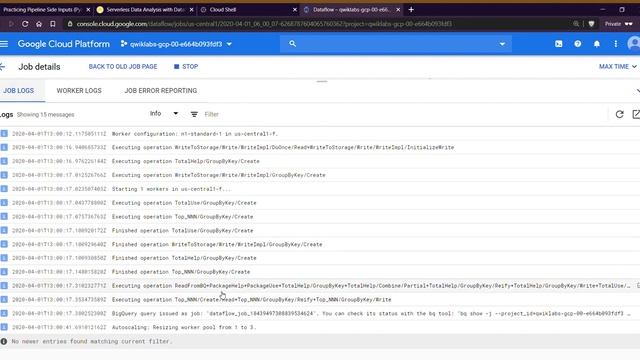The height and width of the screenshot is (360, 640).
Task: Refresh the job logs list
Action: tap(619, 114)
